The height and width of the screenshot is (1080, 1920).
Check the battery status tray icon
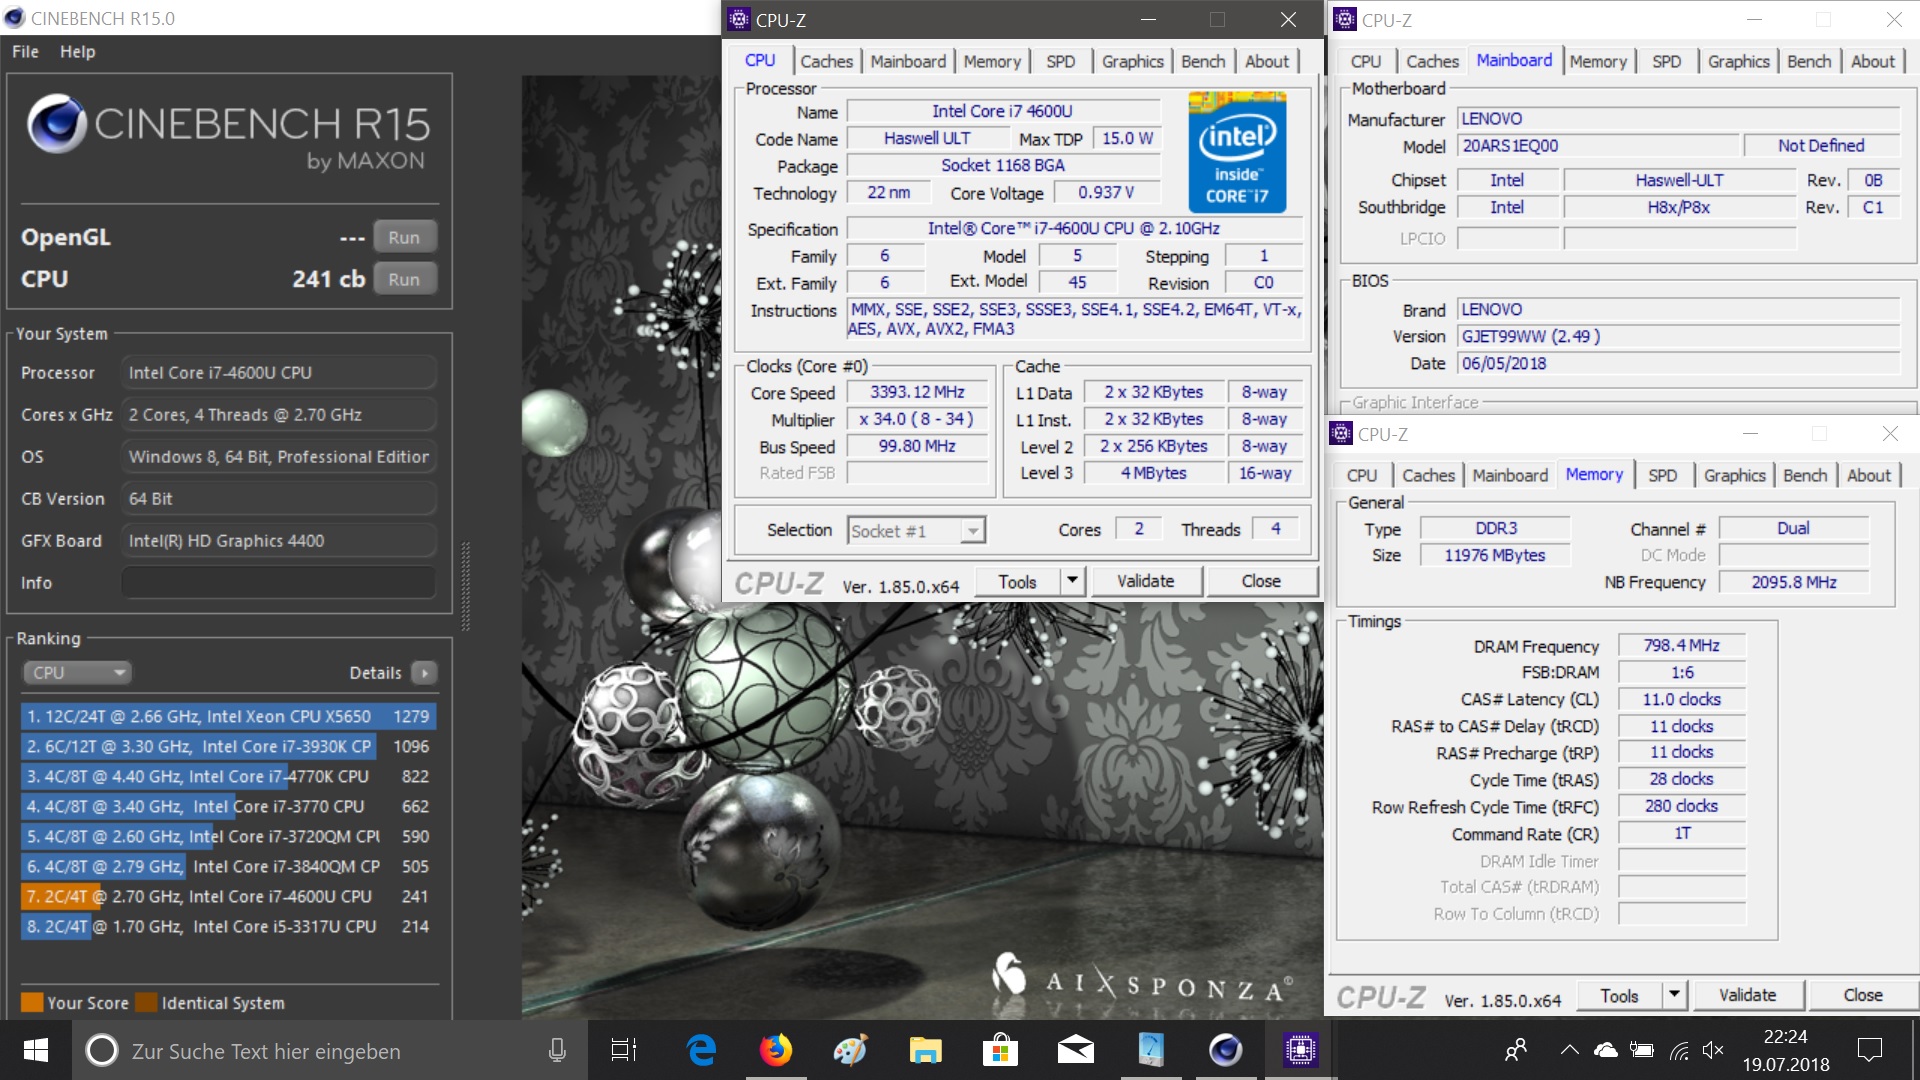point(1641,1051)
